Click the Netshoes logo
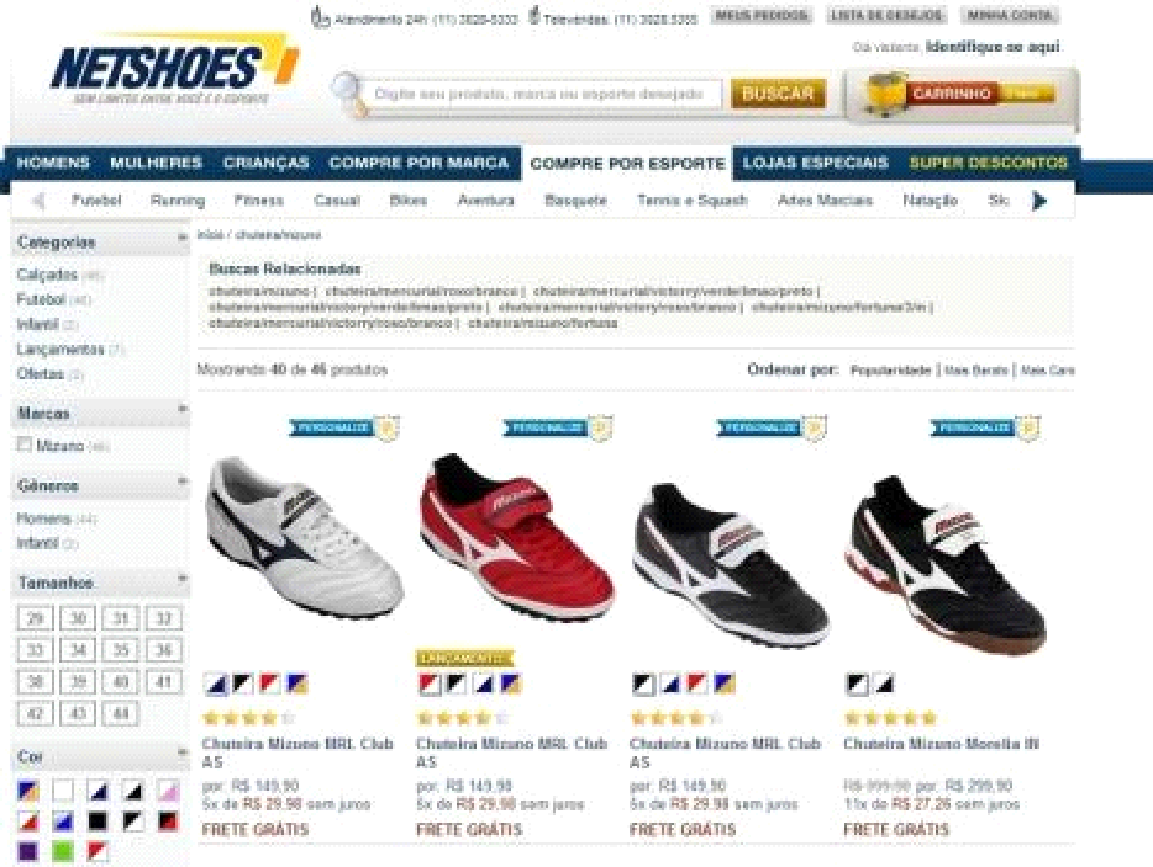Viewport: 1153px width, 867px height. click(175, 68)
